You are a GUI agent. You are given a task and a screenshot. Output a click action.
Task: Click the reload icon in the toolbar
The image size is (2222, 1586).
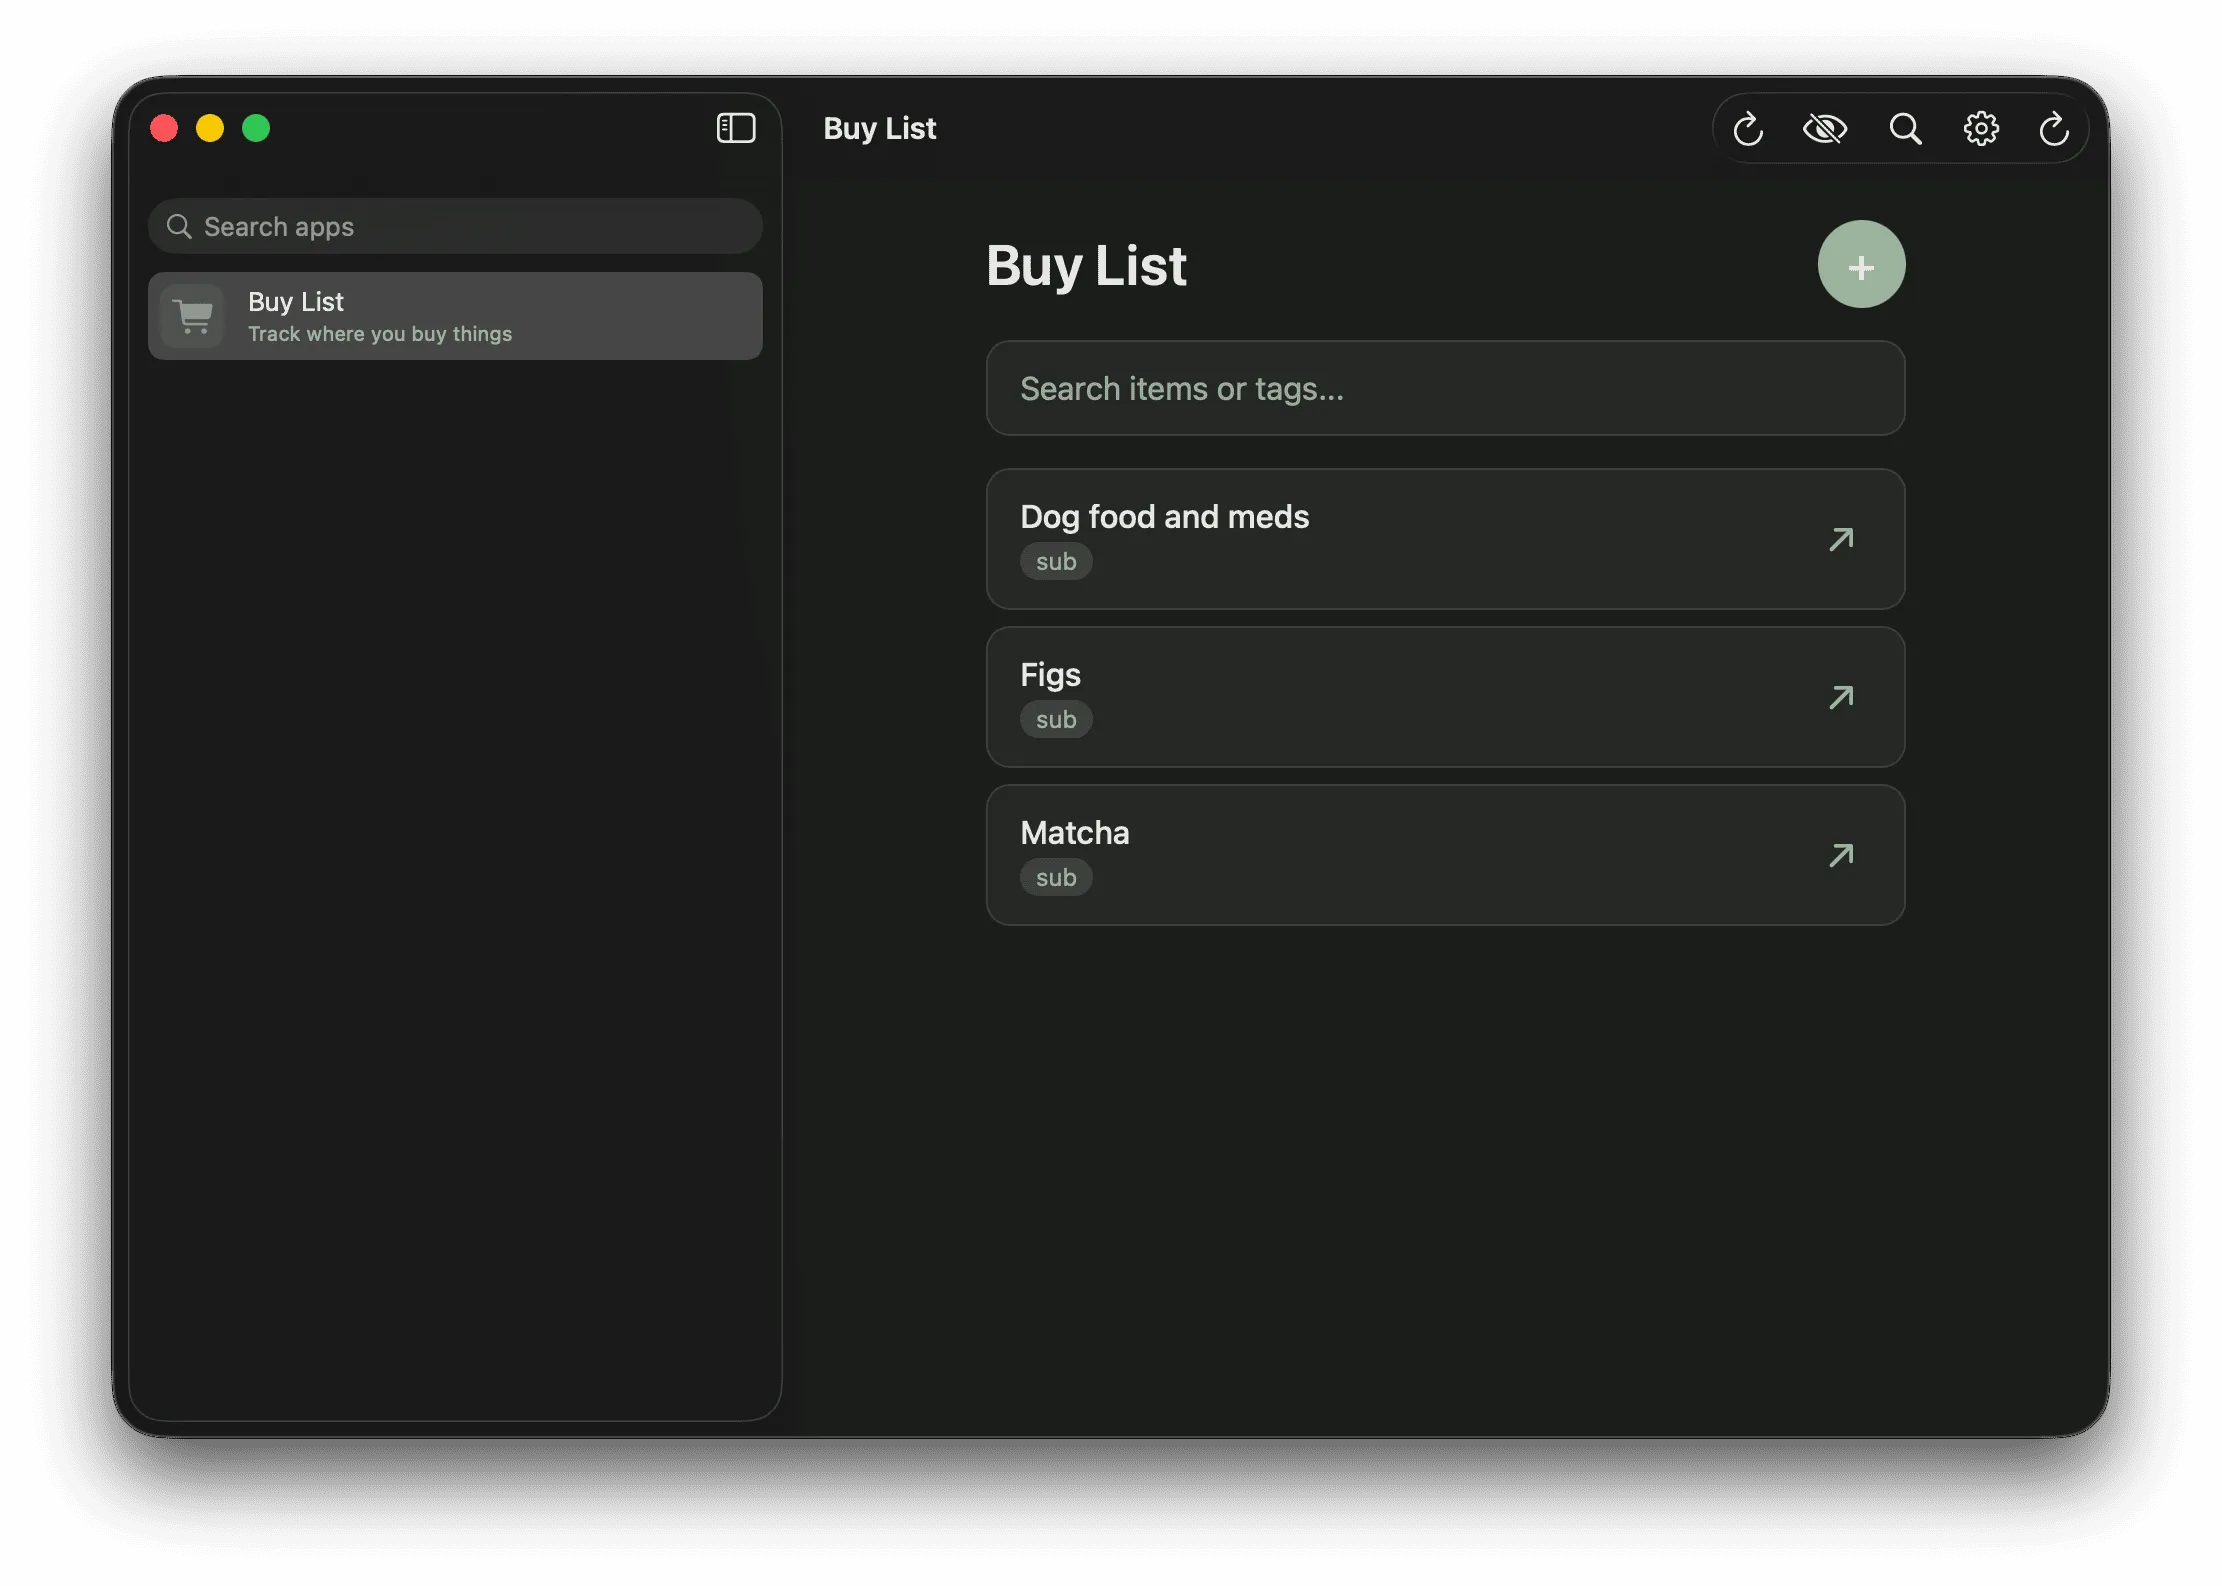coord(1747,128)
